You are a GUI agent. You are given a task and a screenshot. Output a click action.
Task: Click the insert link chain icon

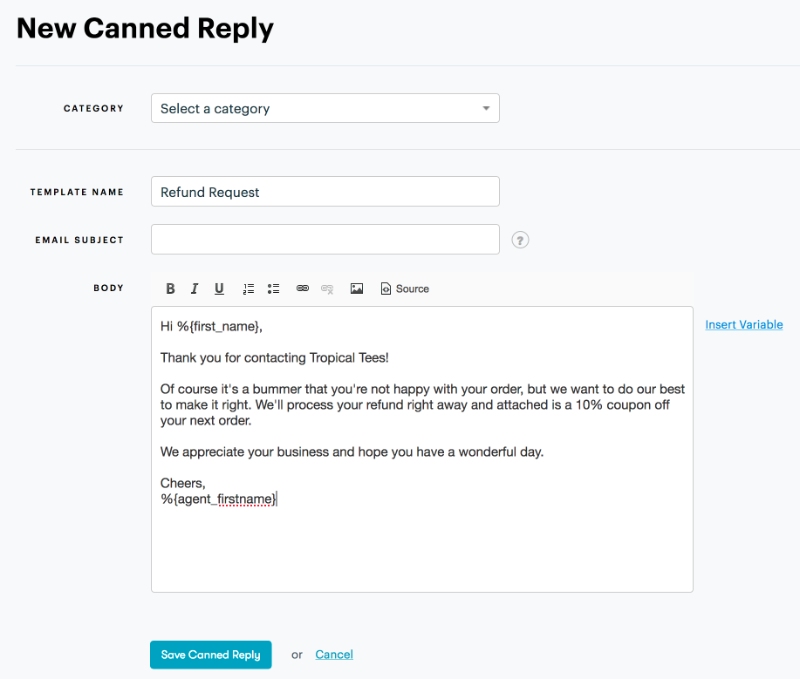[302, 289]
